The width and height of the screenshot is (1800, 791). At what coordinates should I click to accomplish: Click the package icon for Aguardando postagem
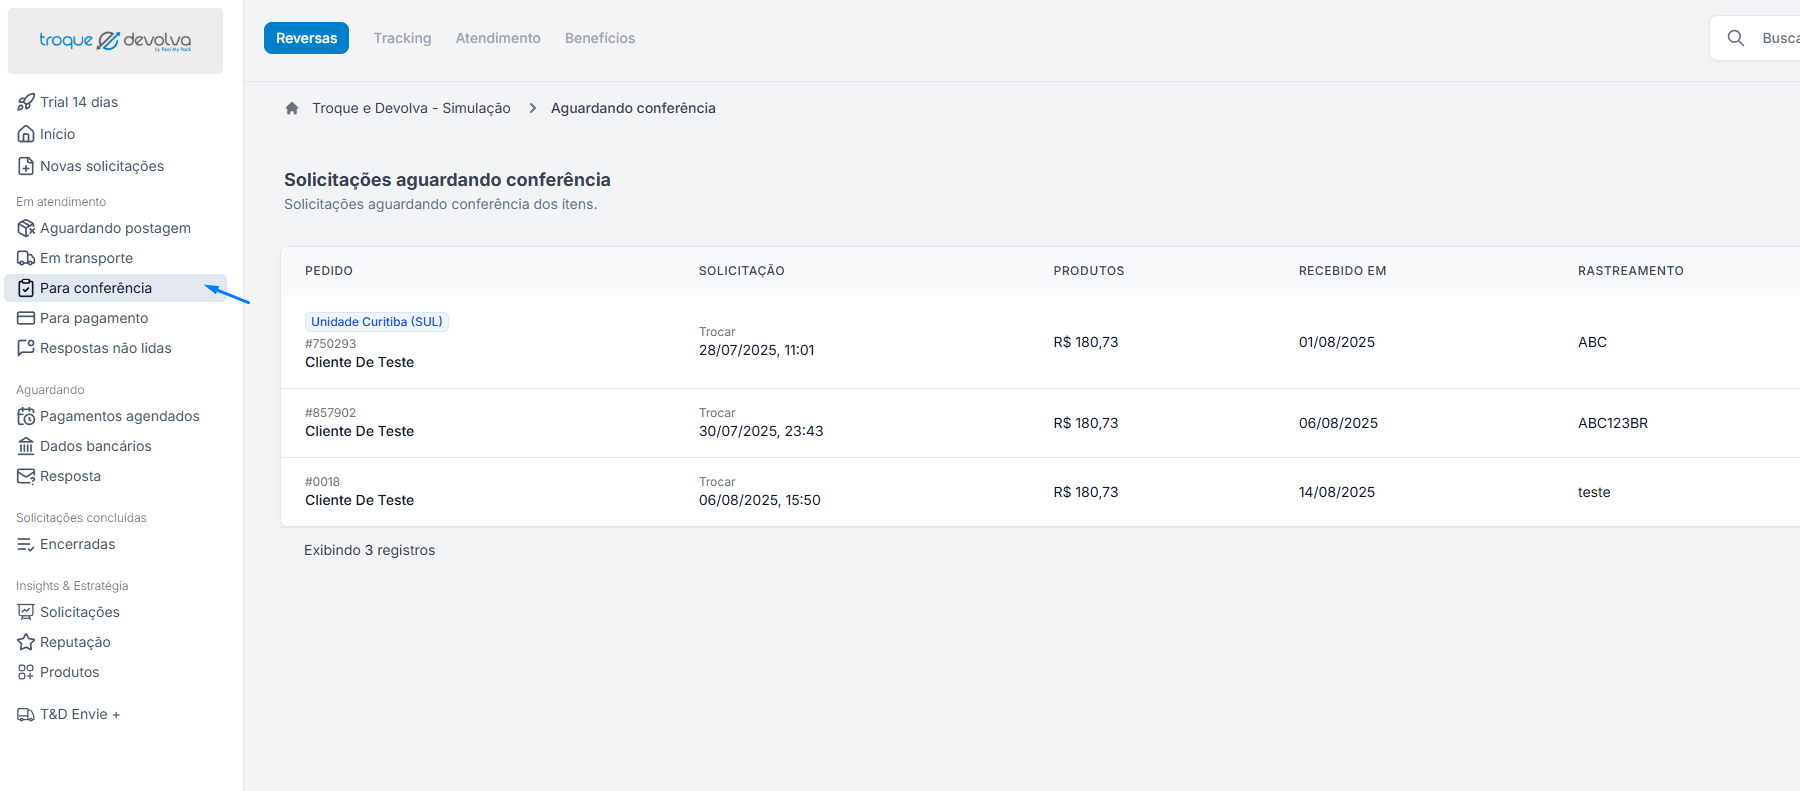26,228
